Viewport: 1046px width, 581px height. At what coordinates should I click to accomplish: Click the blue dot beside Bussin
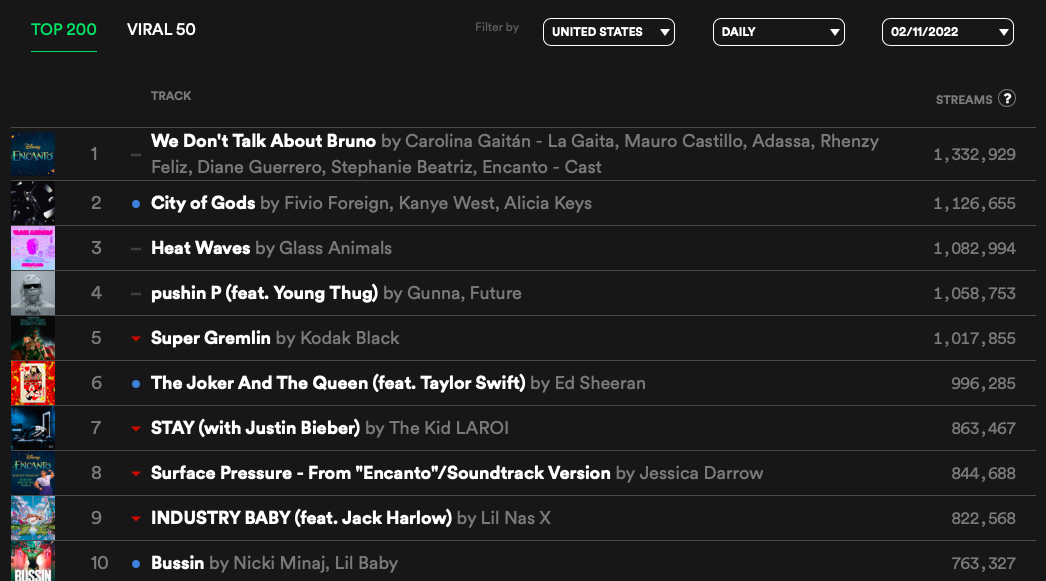tap(136, 564)
